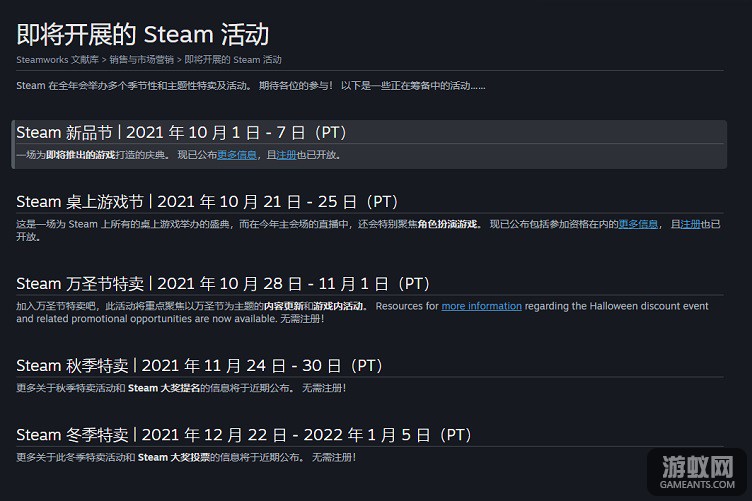Viewport: 752px width, 501px height.
Task: Go to 销售与市场营销 in the breadcrumb
Action: (x=141, y=60)
